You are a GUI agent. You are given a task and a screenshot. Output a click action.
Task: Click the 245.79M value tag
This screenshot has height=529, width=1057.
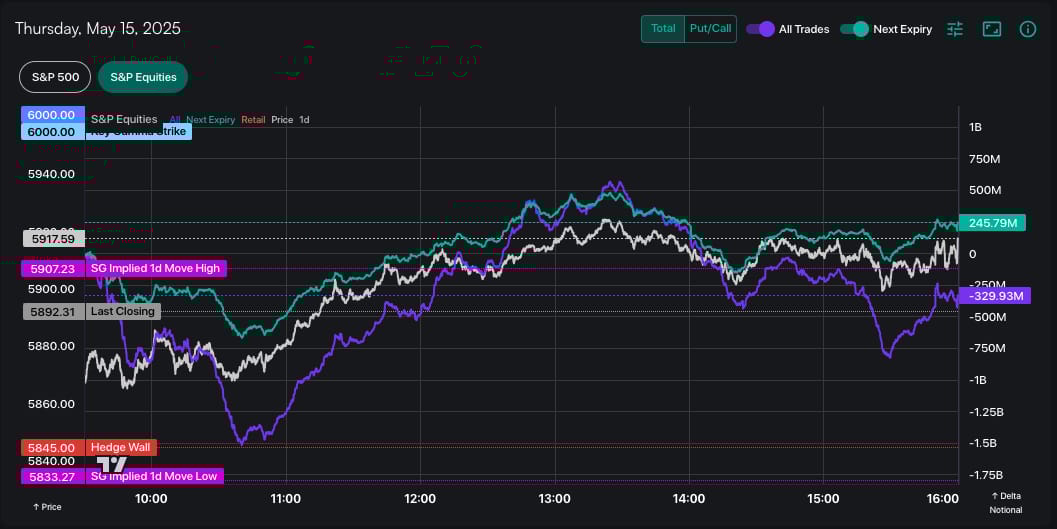coord(992,223)
